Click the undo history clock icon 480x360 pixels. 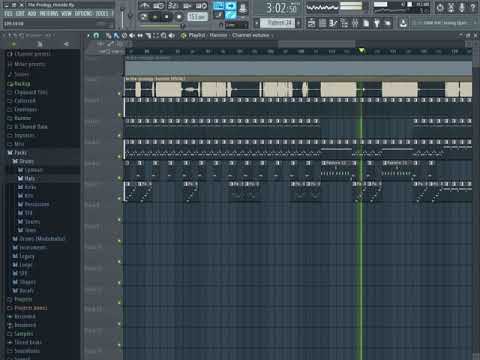440,7
